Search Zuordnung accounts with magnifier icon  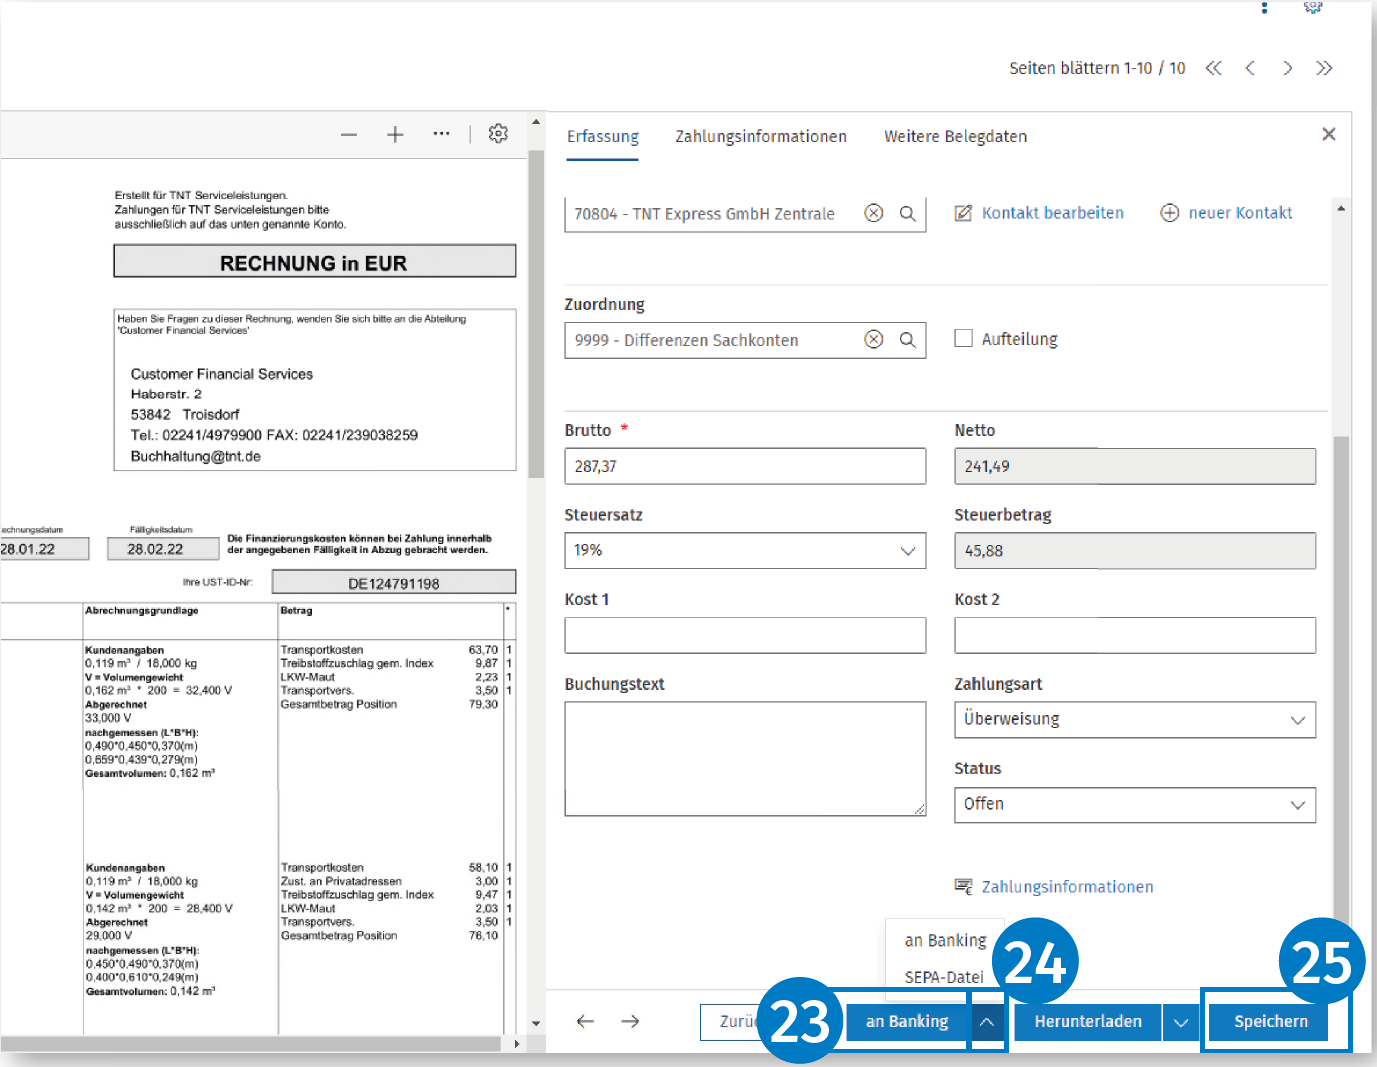(908, 340)
